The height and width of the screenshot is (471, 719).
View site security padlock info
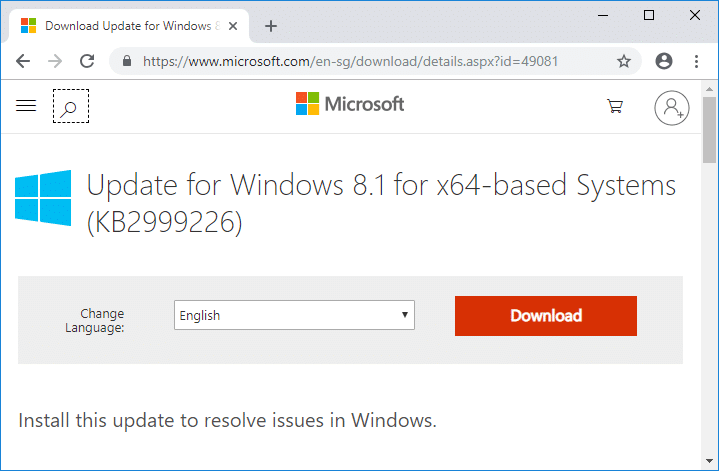coord(127,61)
